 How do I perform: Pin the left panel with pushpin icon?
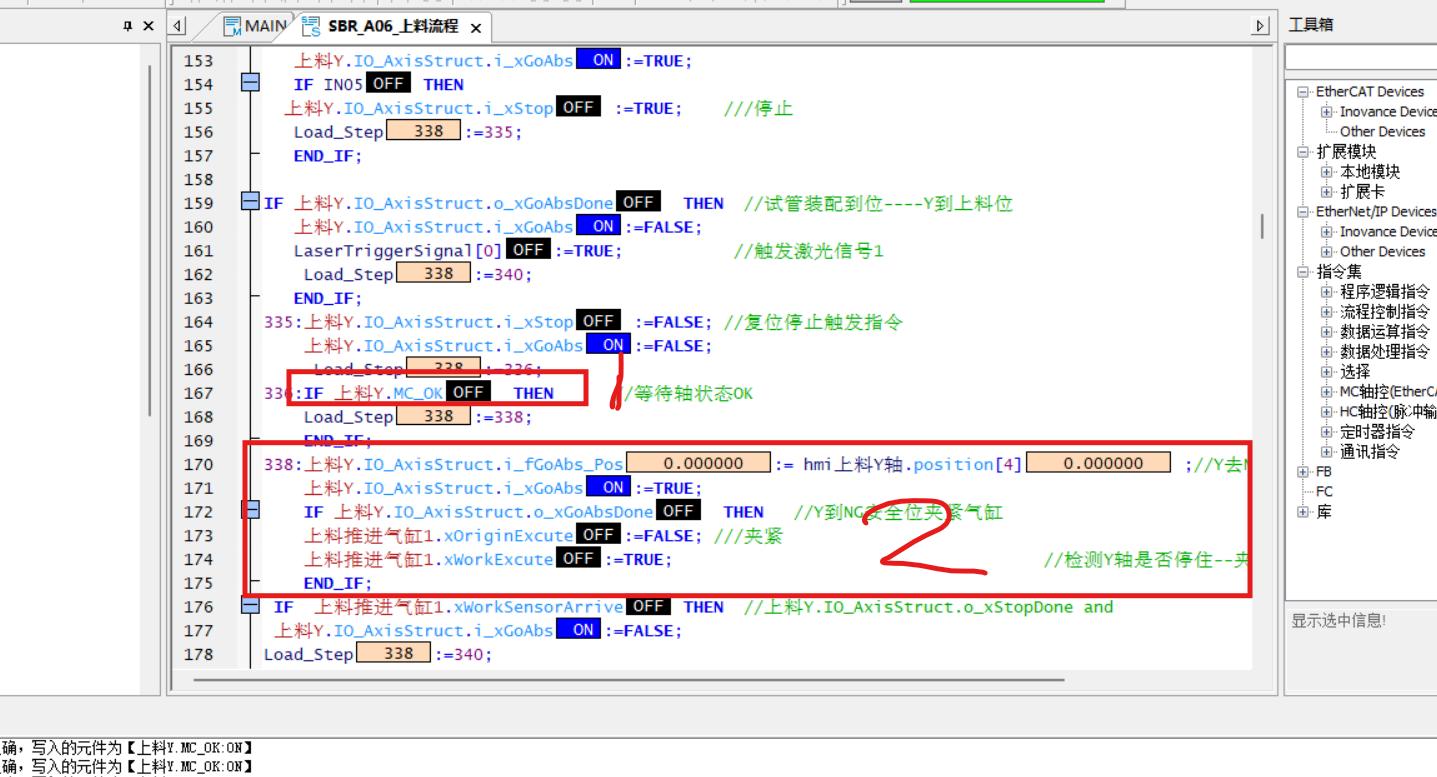click(127, 27)
